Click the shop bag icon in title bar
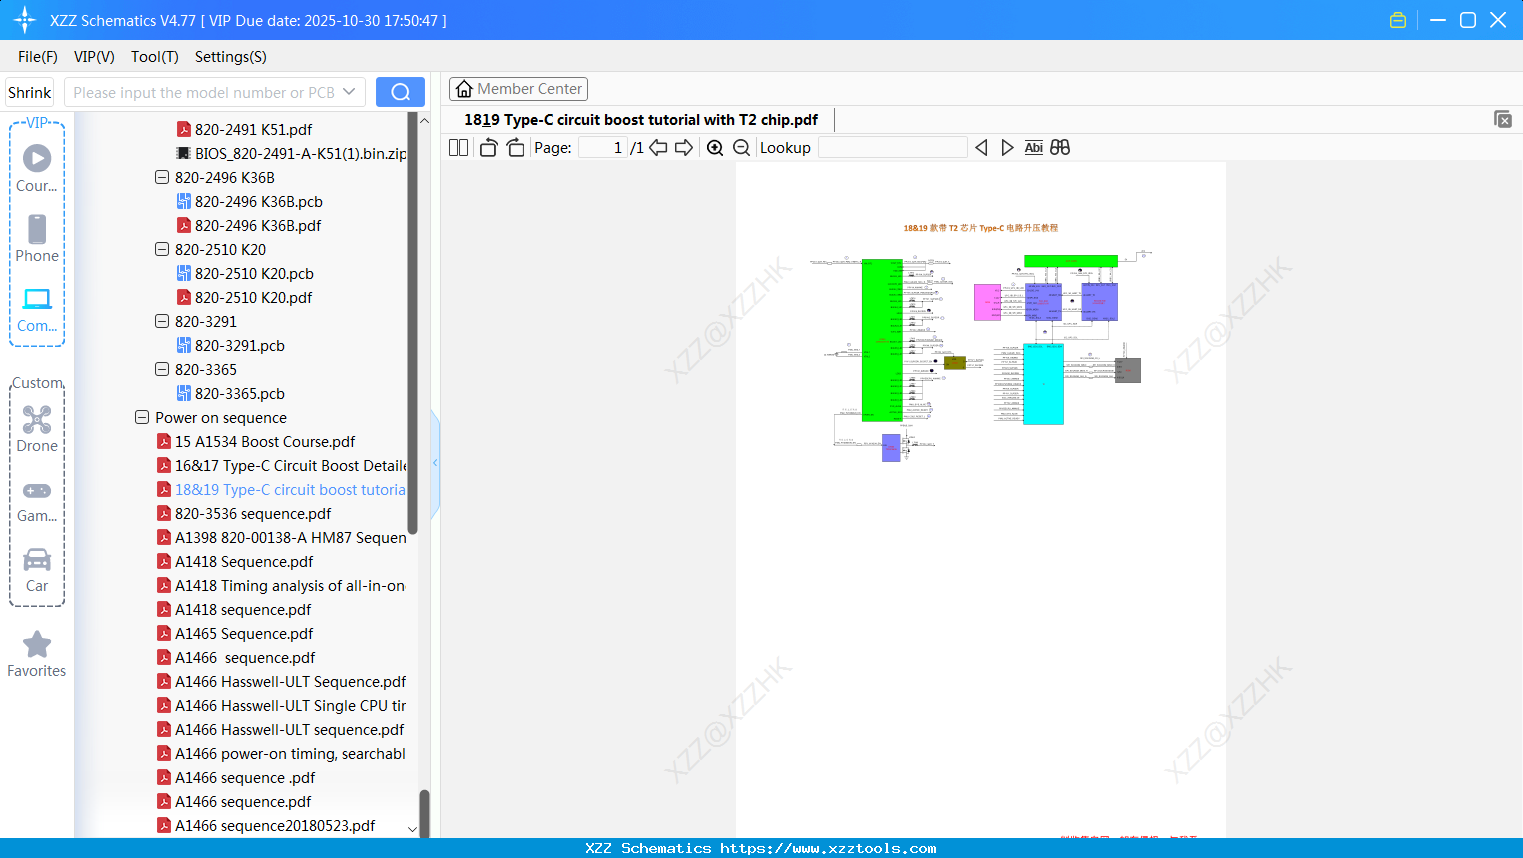This screenshot has width=1523, height=858. [x=1398, y=20]
